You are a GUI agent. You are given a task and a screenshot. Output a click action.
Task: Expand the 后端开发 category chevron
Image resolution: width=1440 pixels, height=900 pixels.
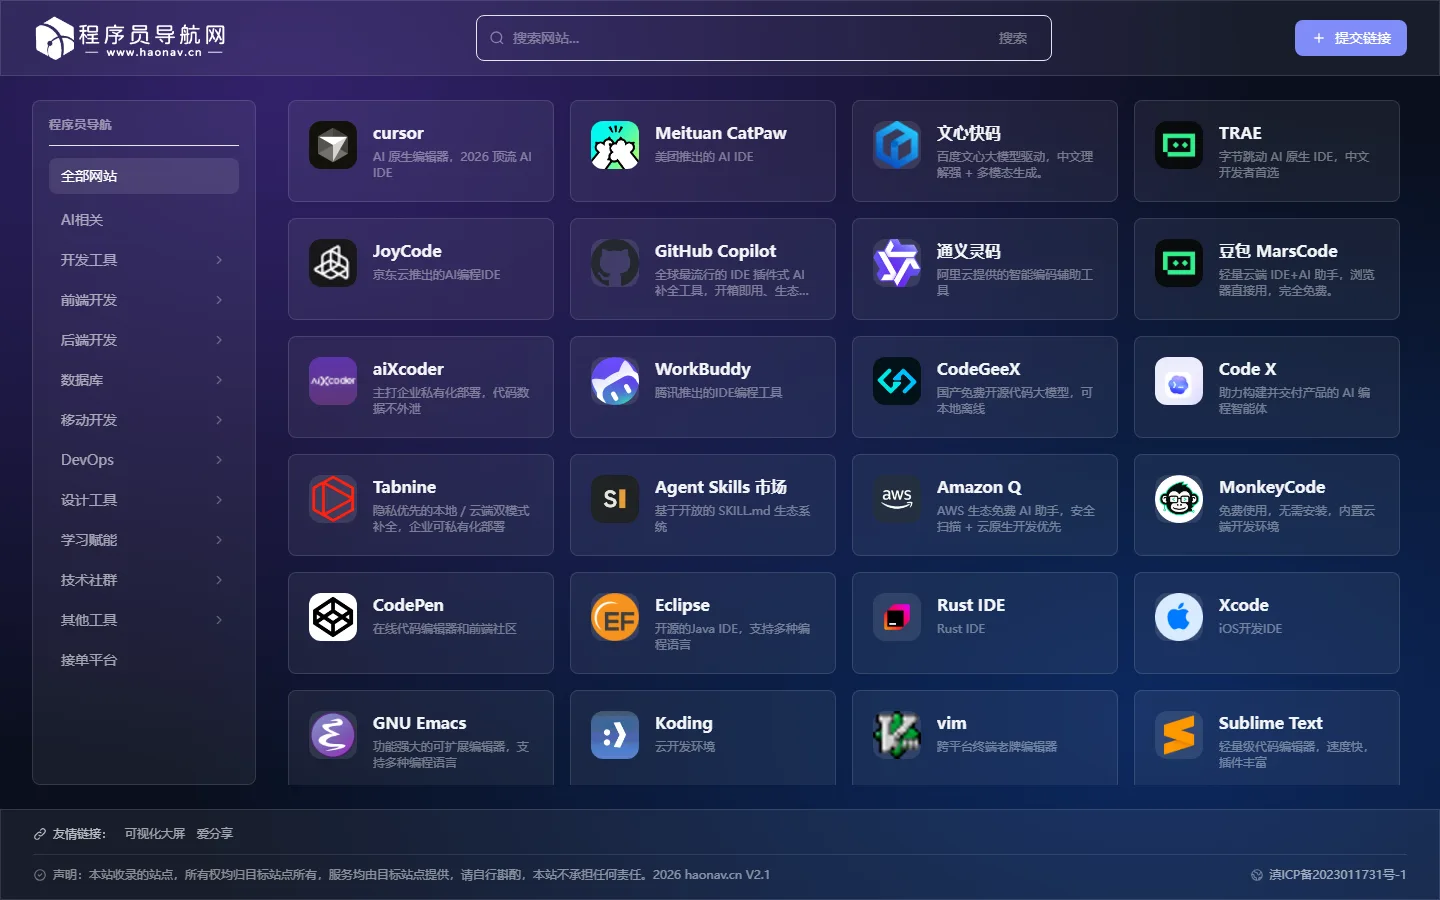click(x=219, y=340)
